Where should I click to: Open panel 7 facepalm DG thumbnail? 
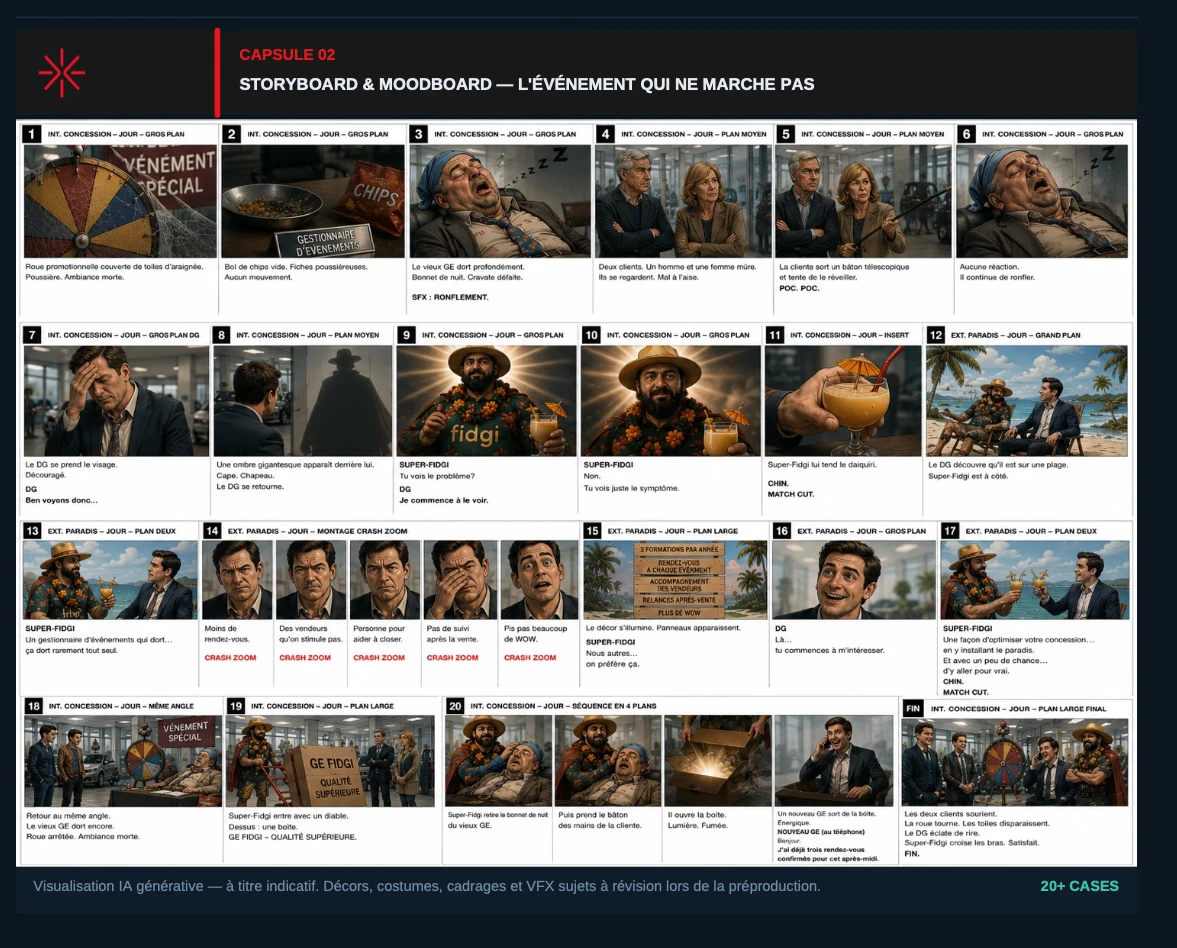pos(116,401)
